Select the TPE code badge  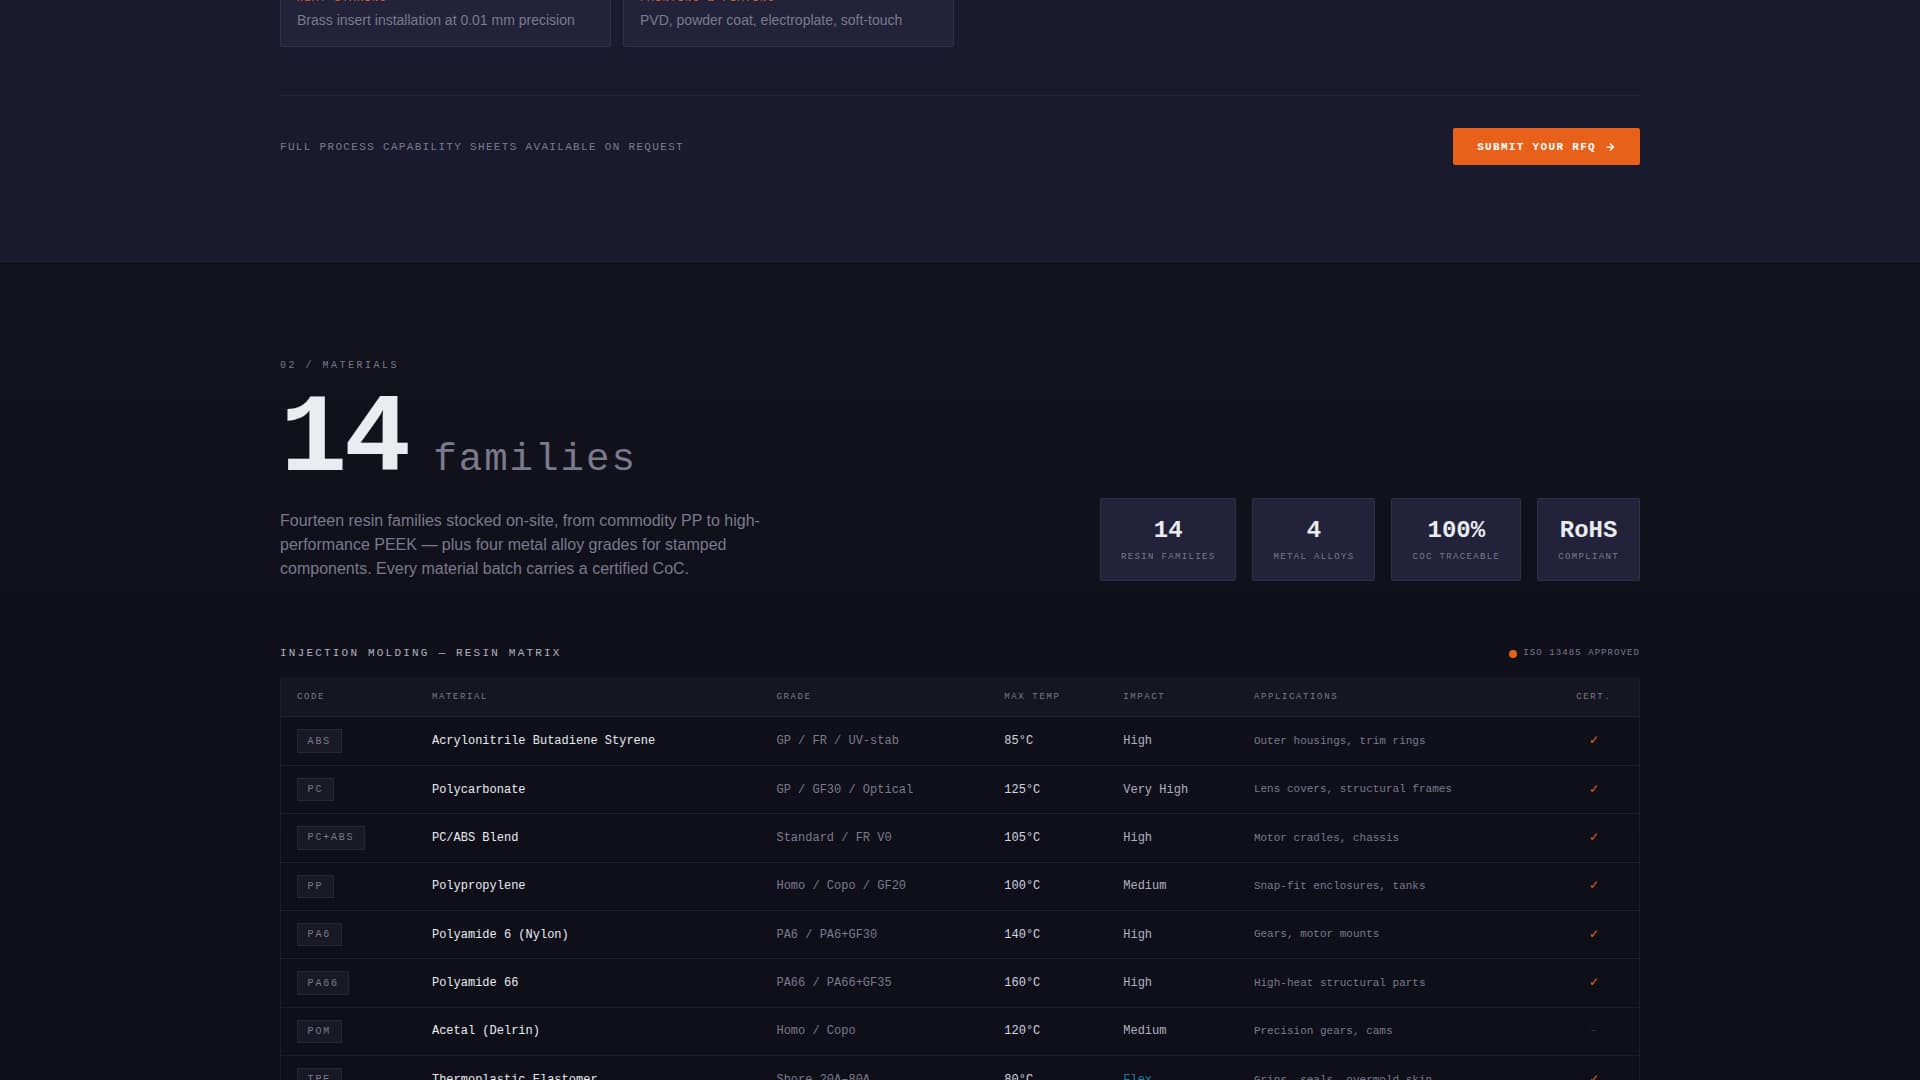click(319, 1076)
